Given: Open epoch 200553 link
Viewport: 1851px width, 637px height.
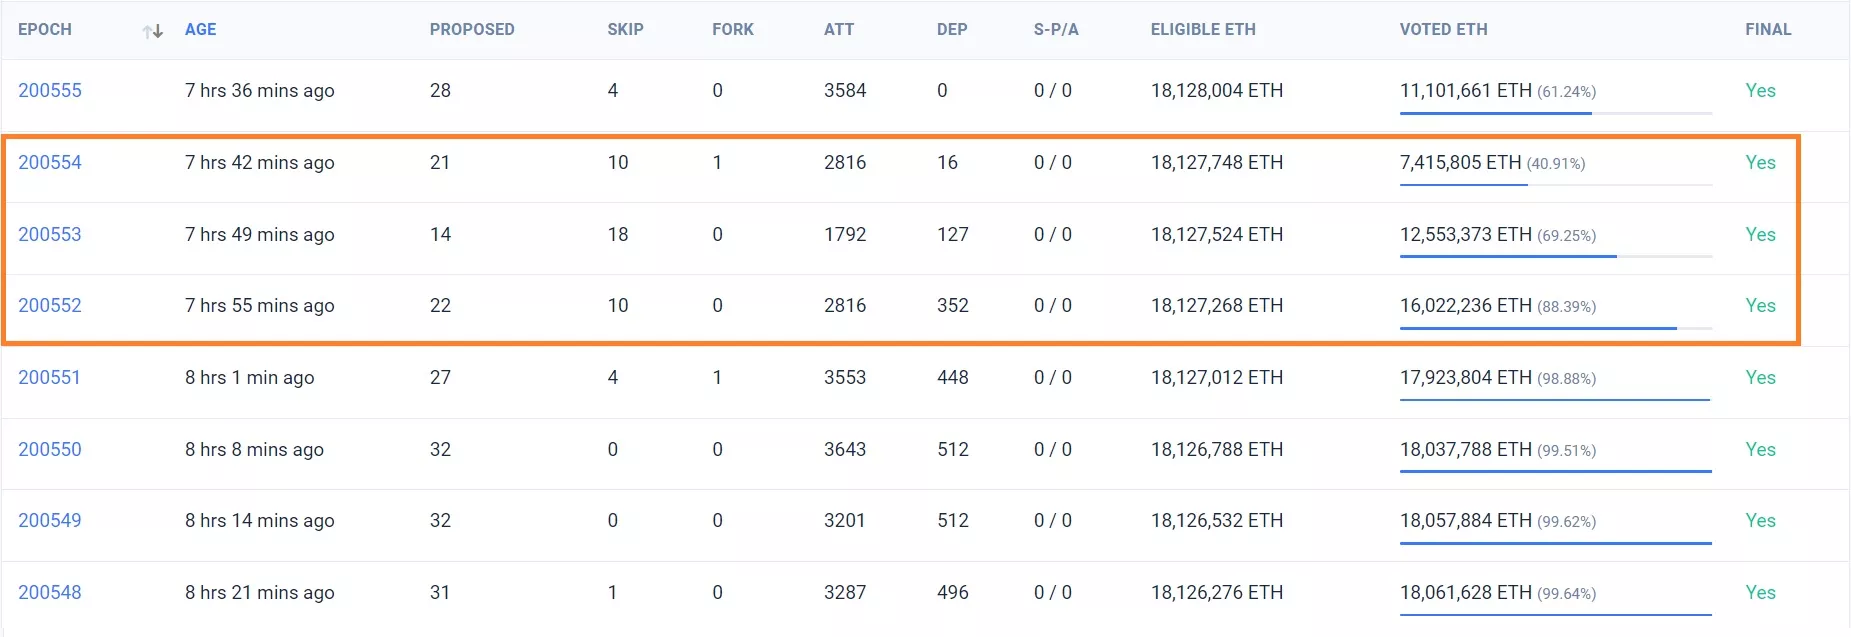Looking at the screenshot, I should point(50,235).
